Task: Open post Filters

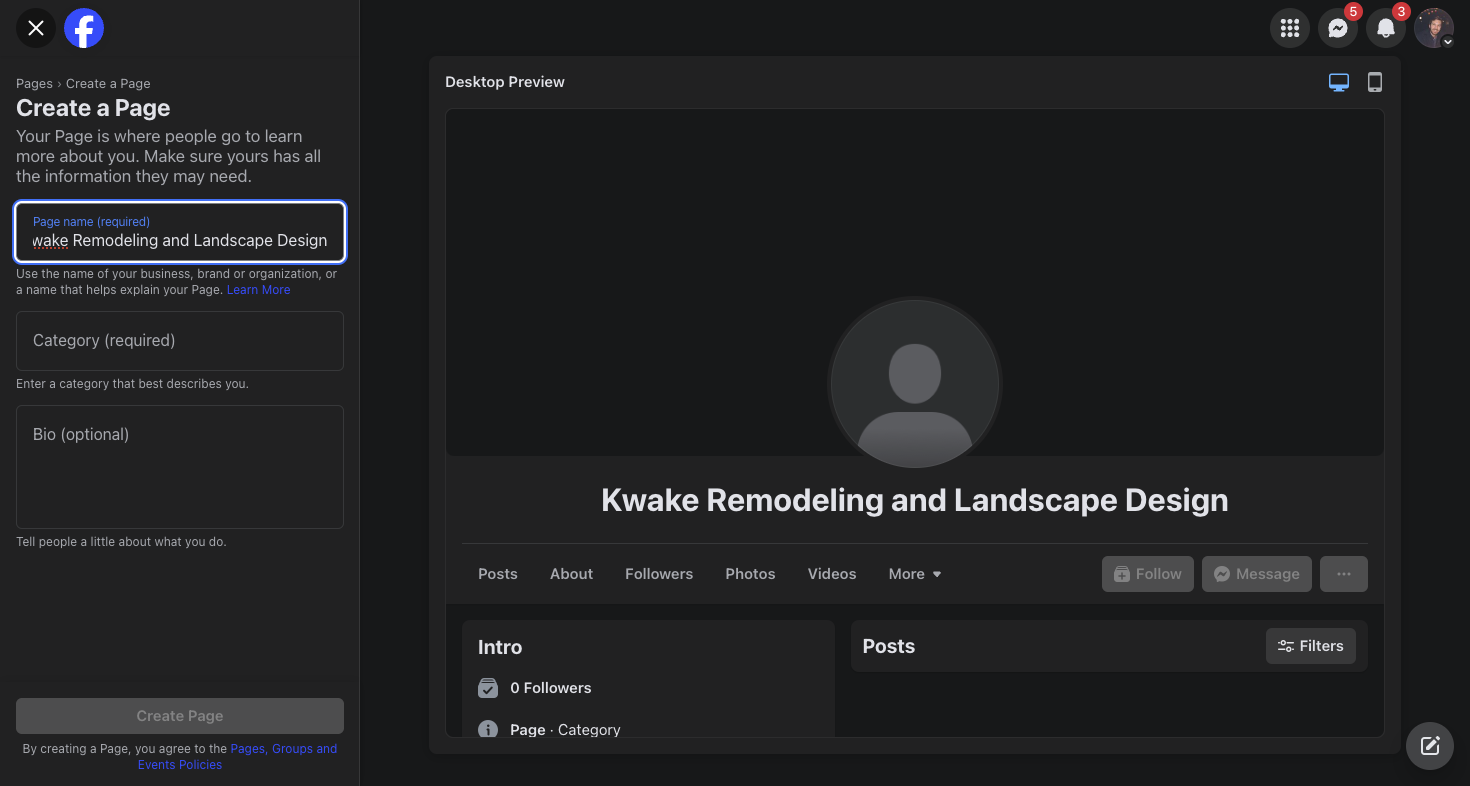Action: [1311, 646]
